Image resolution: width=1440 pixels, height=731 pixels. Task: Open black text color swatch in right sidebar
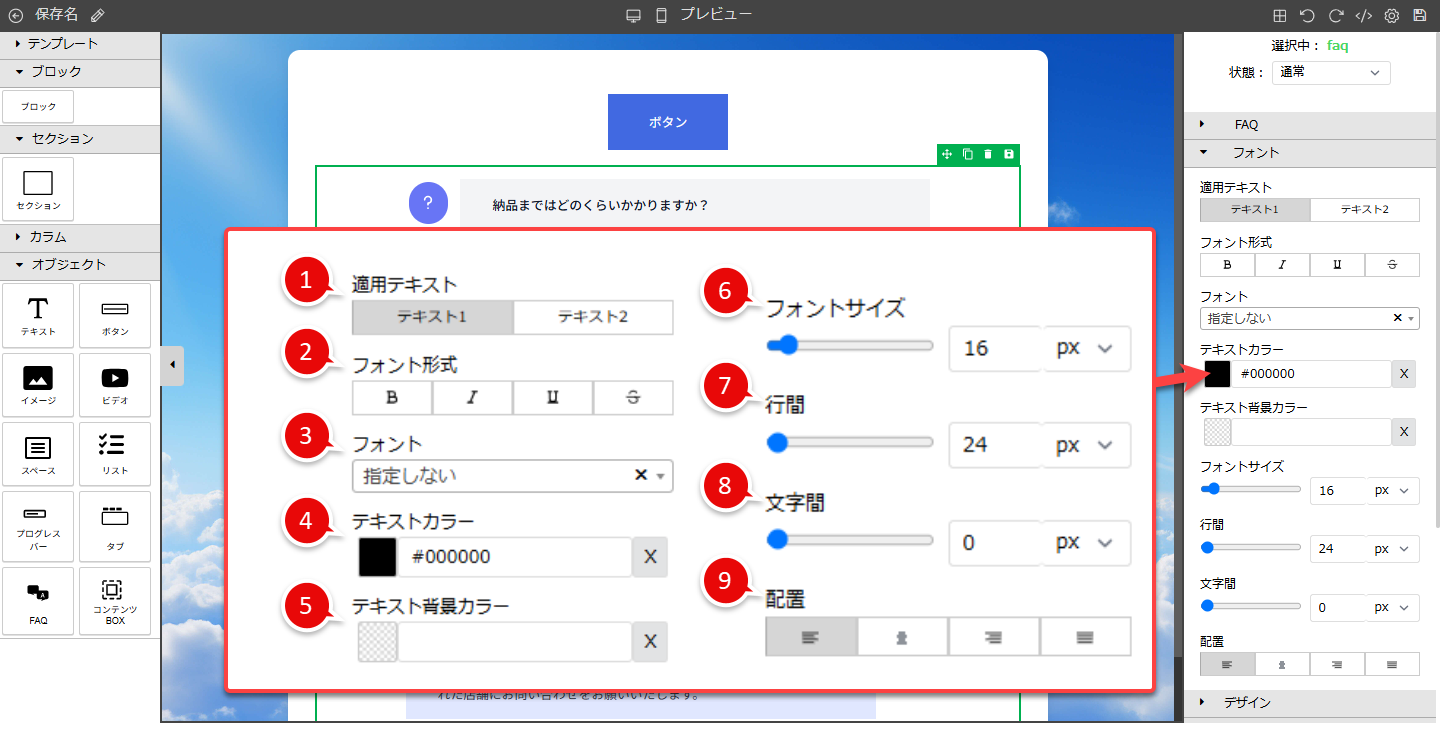coord(1217,374)
